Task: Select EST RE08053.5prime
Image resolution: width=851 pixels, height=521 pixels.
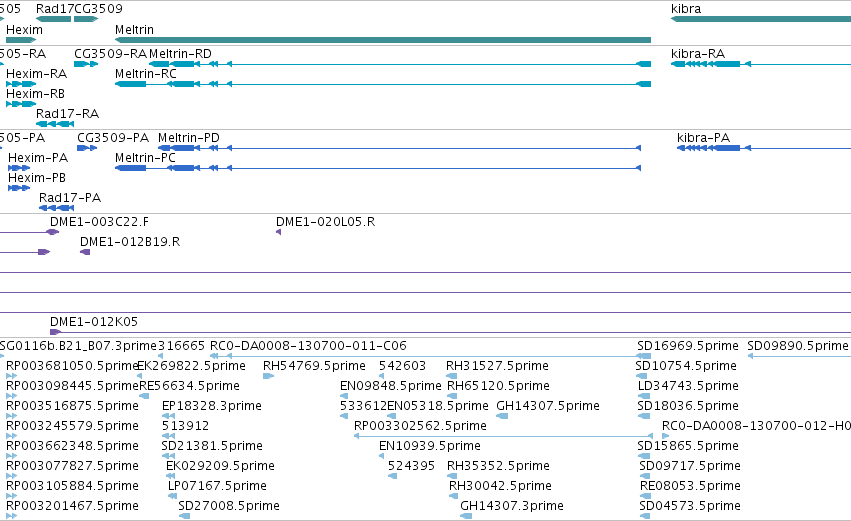Action: pos(690,486)
